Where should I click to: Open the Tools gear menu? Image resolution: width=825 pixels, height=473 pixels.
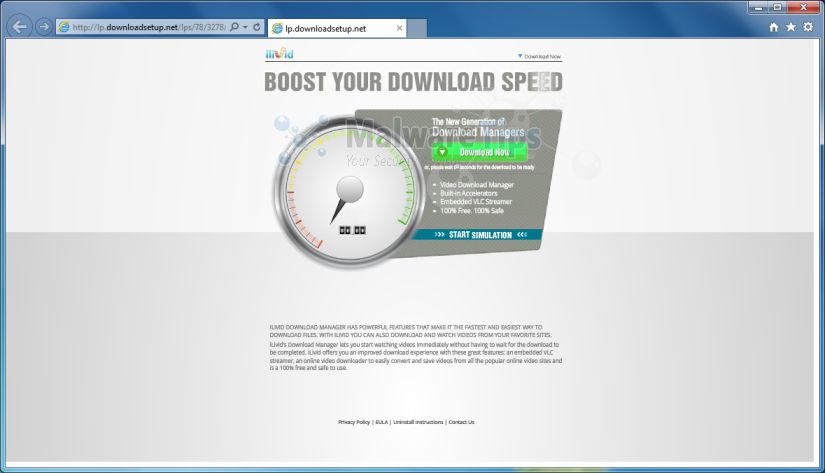click(x=808, y=27)
